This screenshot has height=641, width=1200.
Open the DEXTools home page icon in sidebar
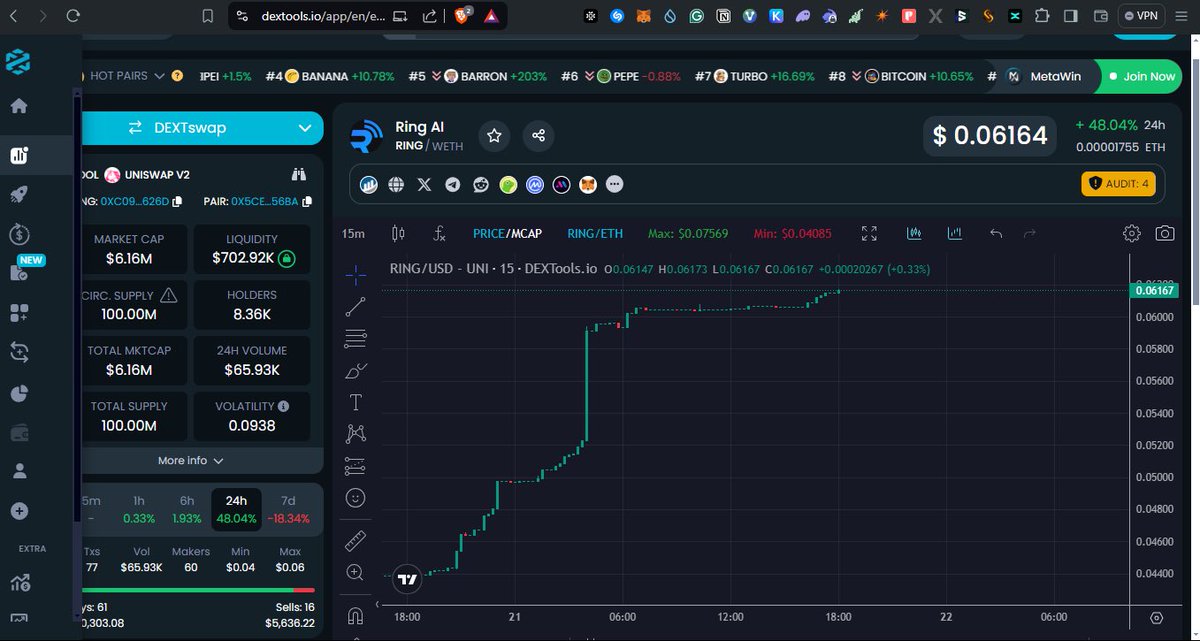click(19, 106)
